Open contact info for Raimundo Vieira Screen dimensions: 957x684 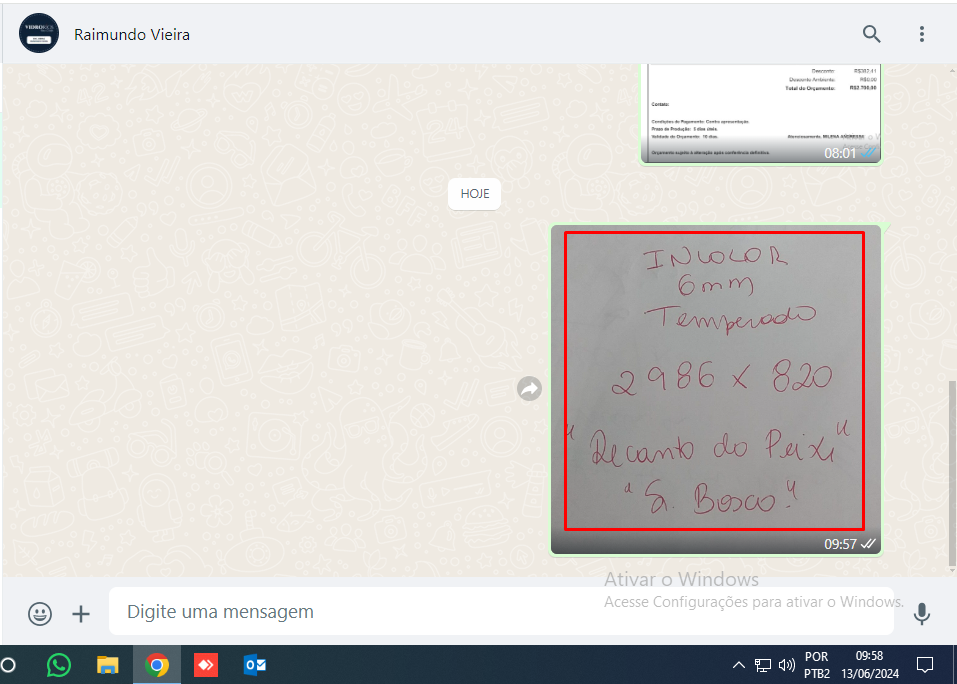pos(132,35)
